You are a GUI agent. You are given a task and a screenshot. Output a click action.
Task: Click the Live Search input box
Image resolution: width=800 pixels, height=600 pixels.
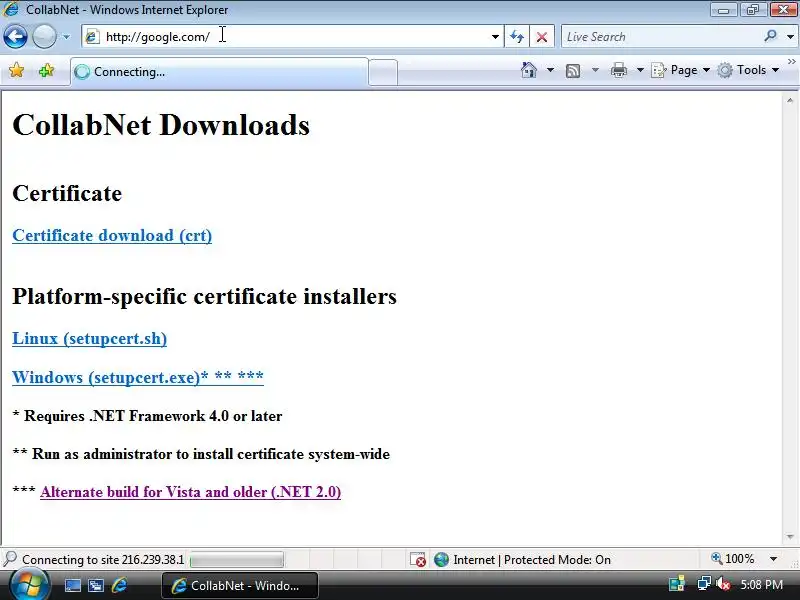point(661,37)
